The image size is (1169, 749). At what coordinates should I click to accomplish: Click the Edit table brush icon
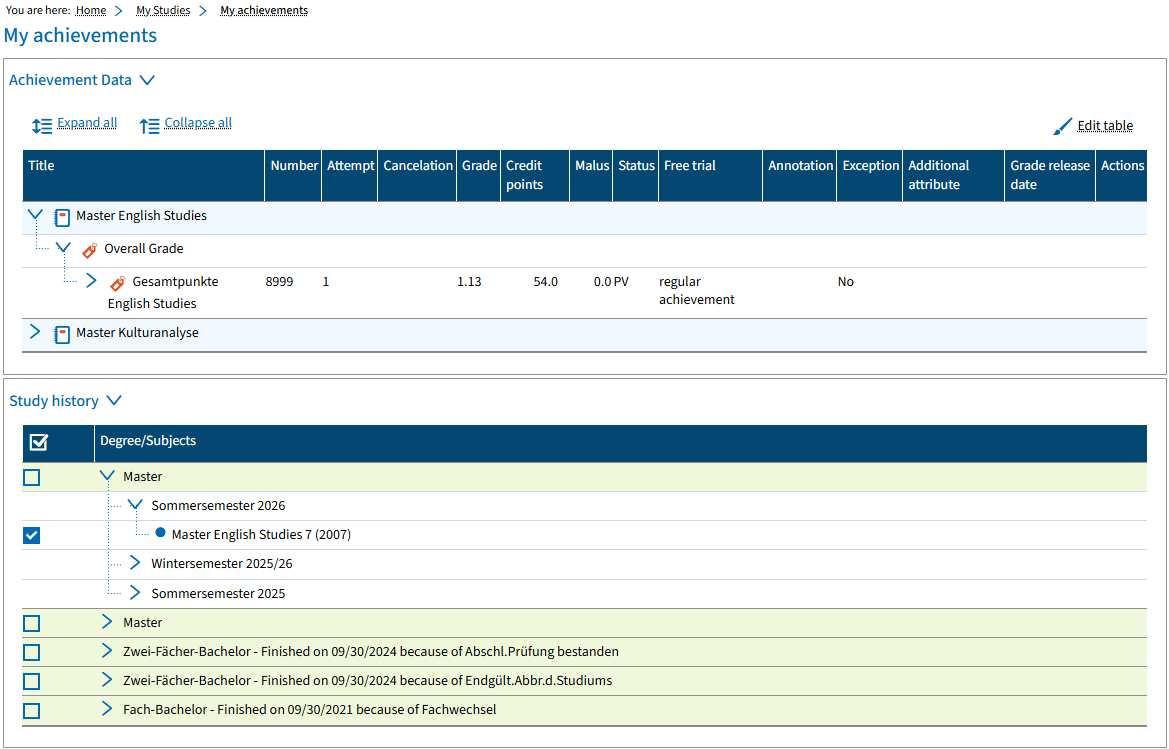pos(1062,127)
